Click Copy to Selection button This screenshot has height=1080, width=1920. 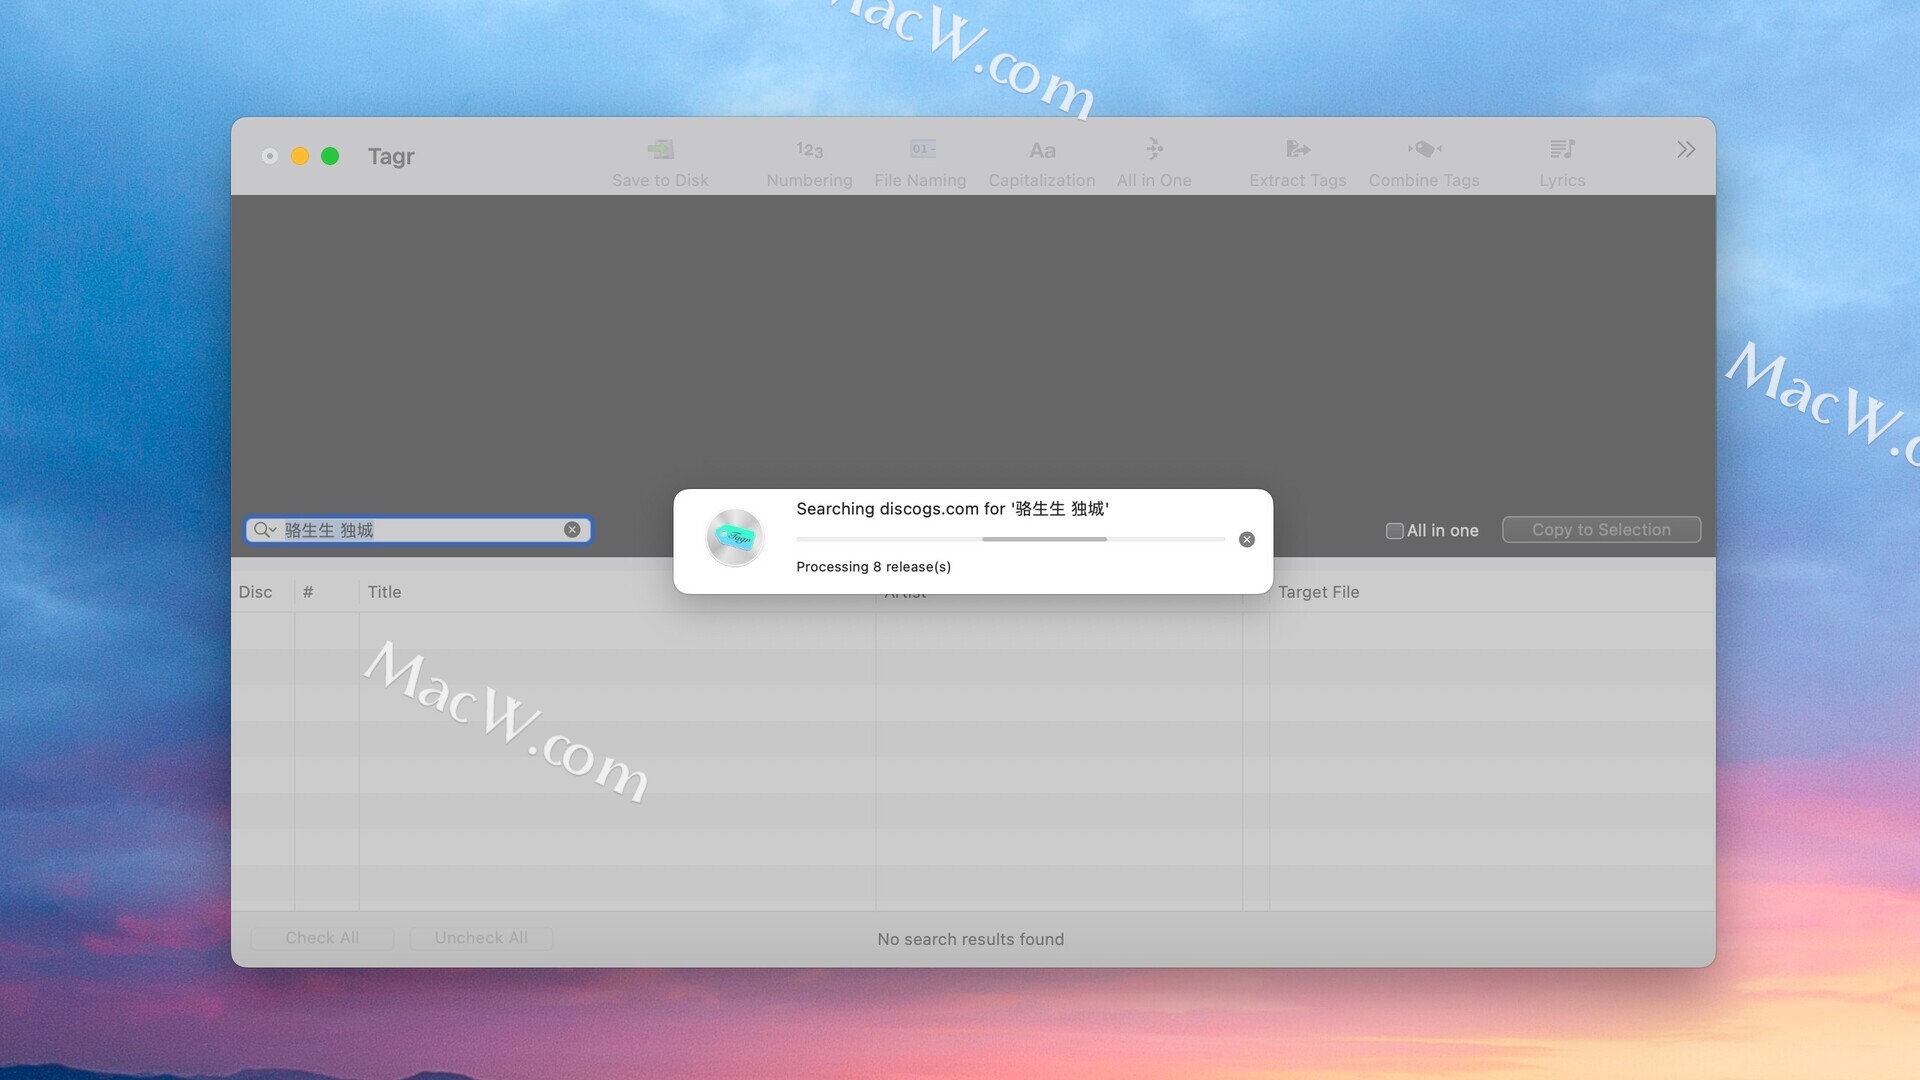pos(1601,529)
